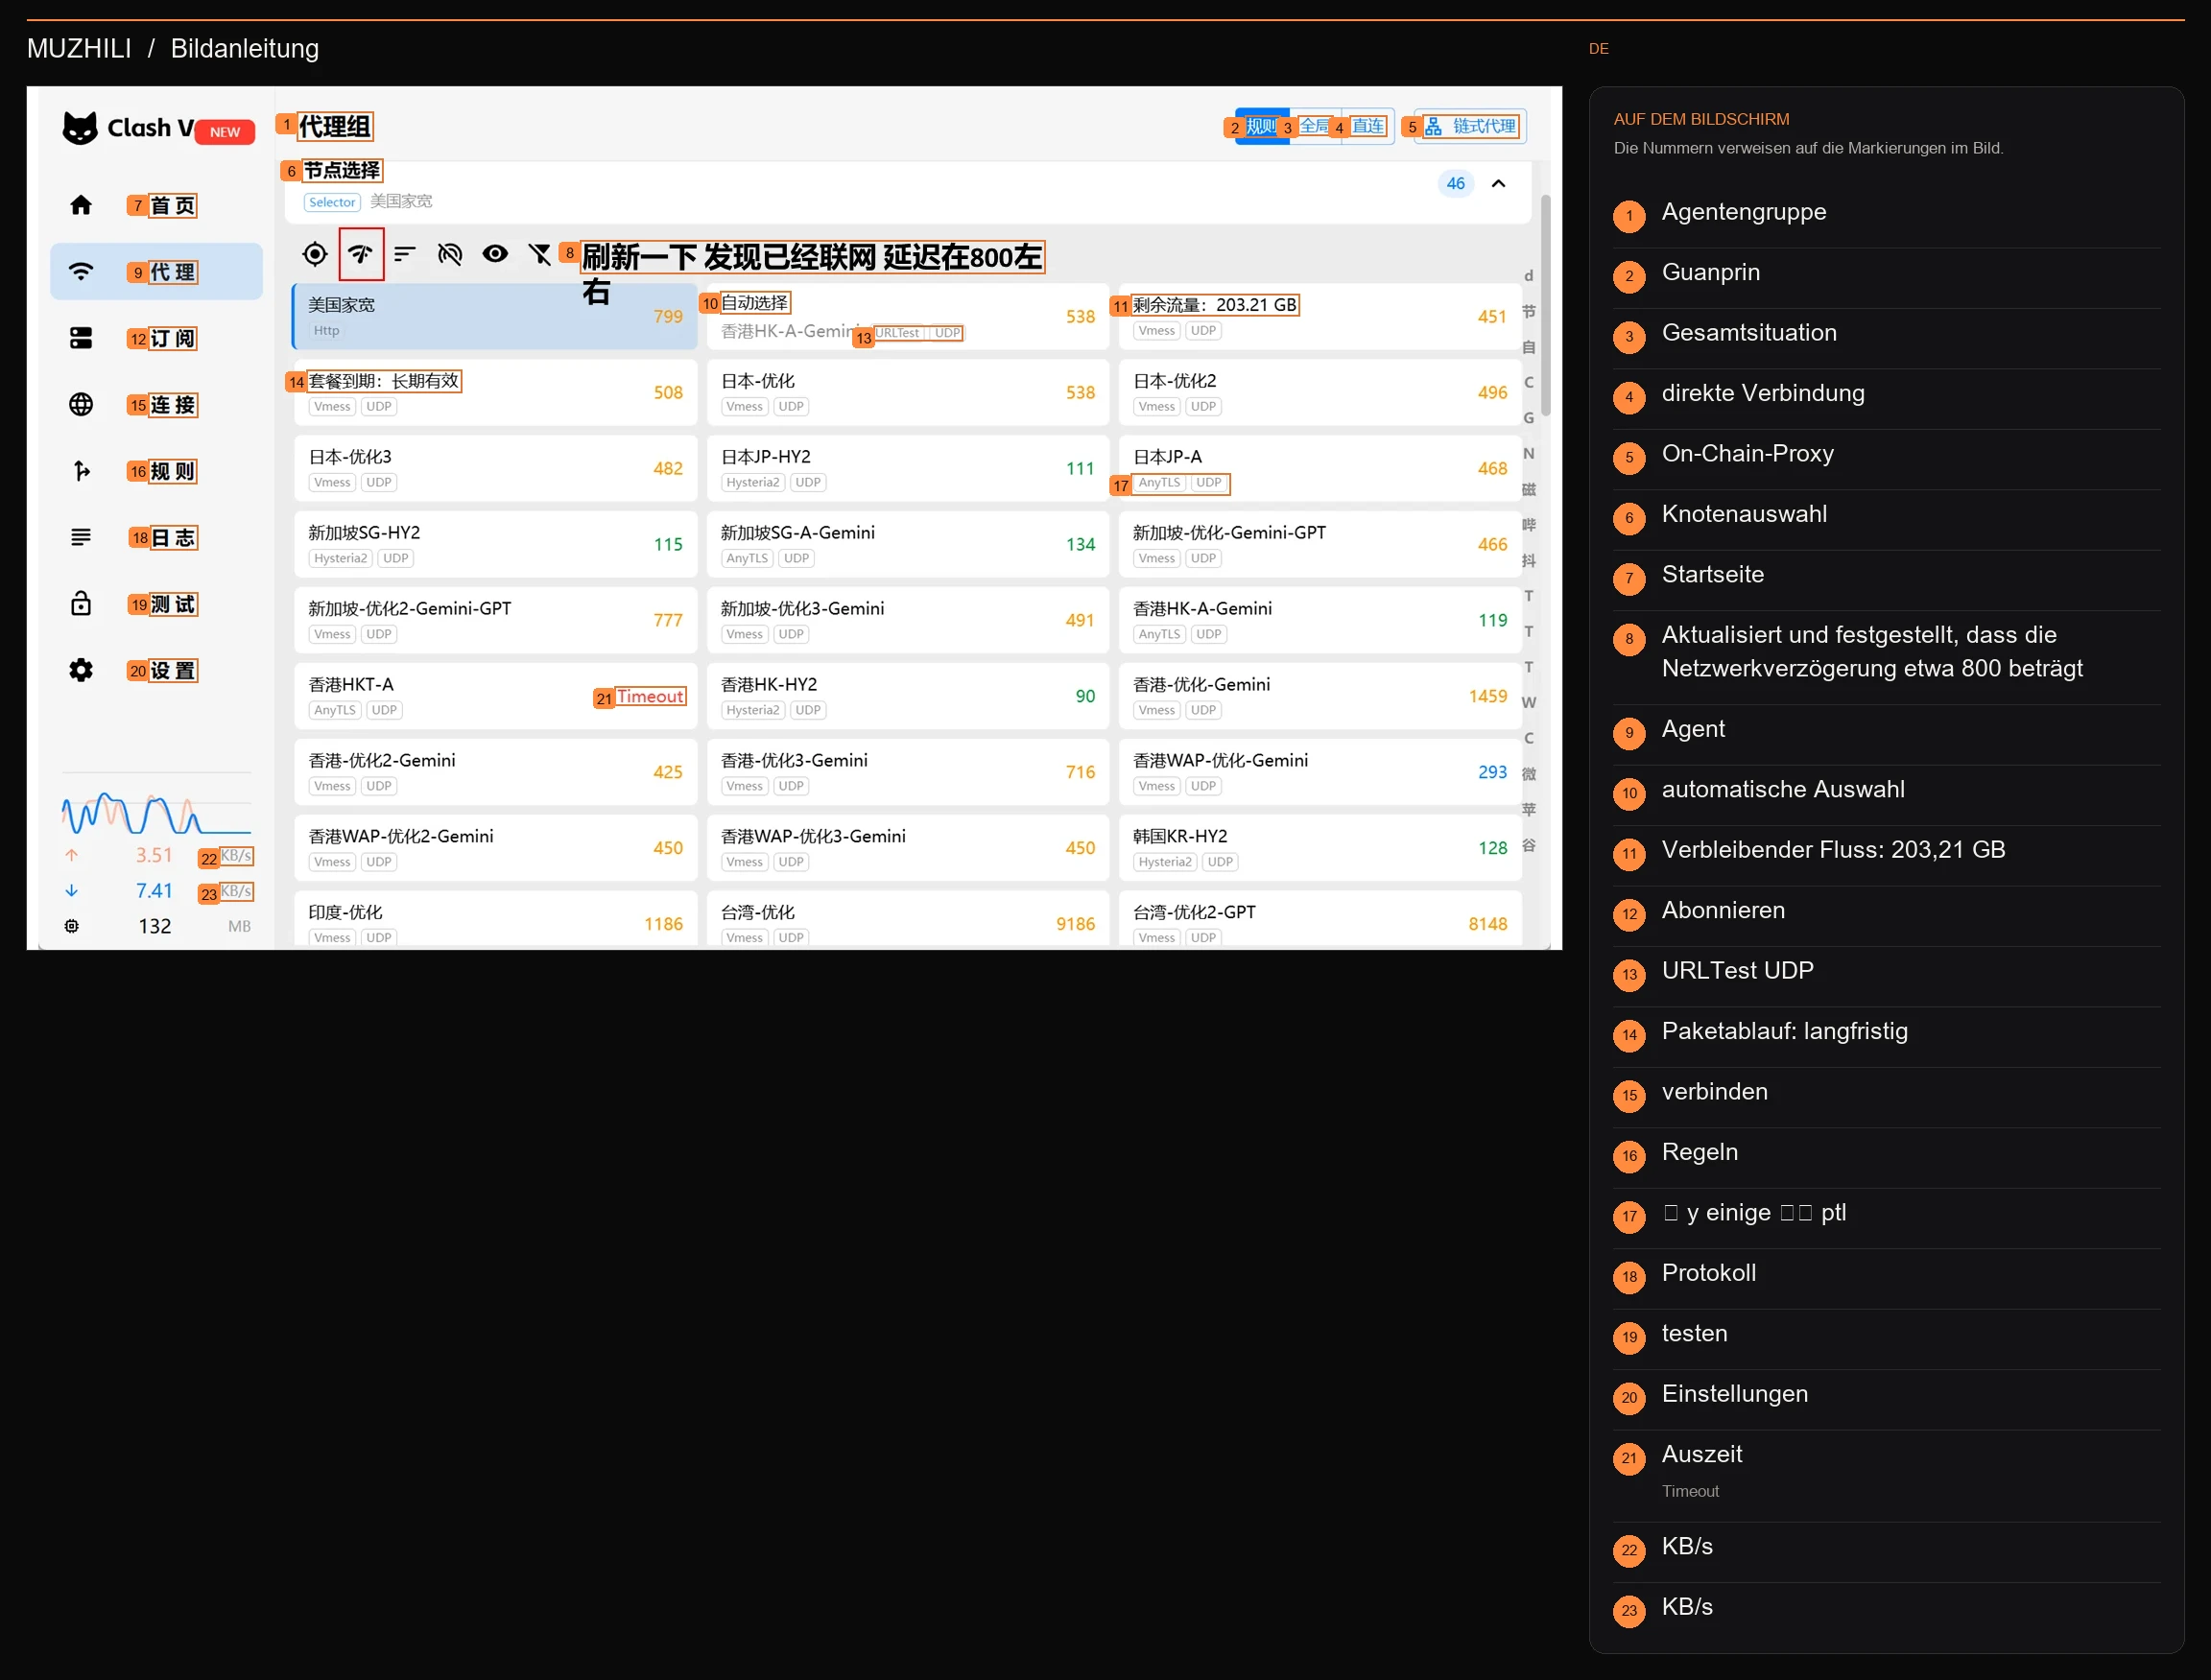Jump to letter W in the index

click(x=1529, y=702)
